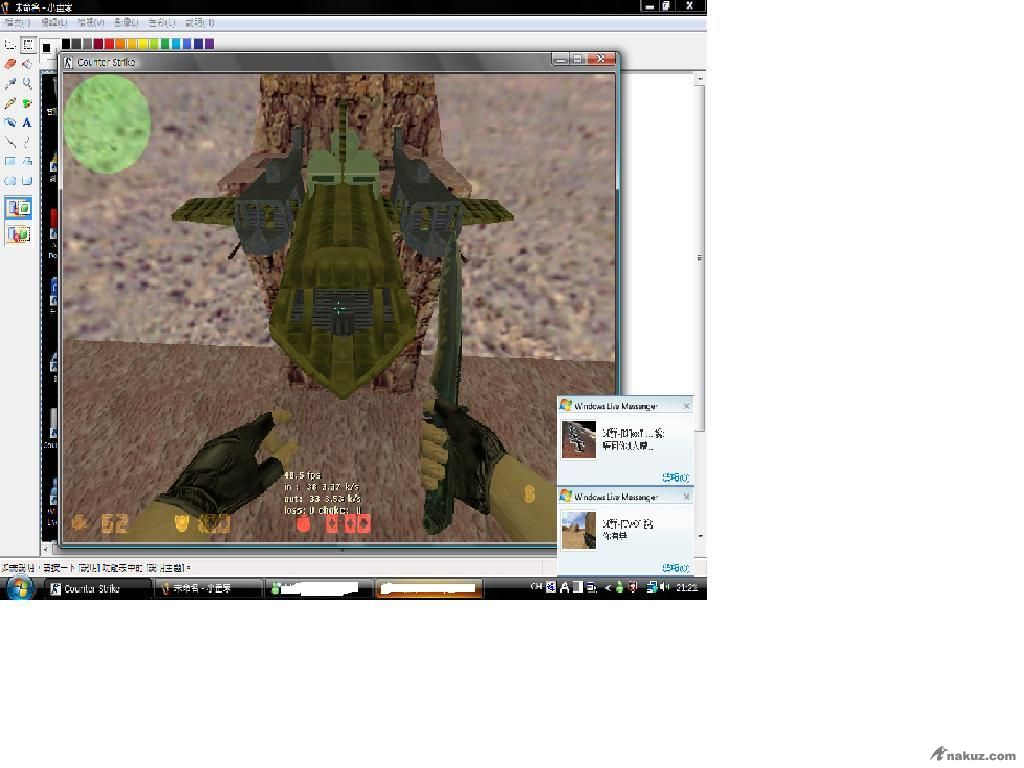Switch to Counter Strike taskbar button

point(97,588)
